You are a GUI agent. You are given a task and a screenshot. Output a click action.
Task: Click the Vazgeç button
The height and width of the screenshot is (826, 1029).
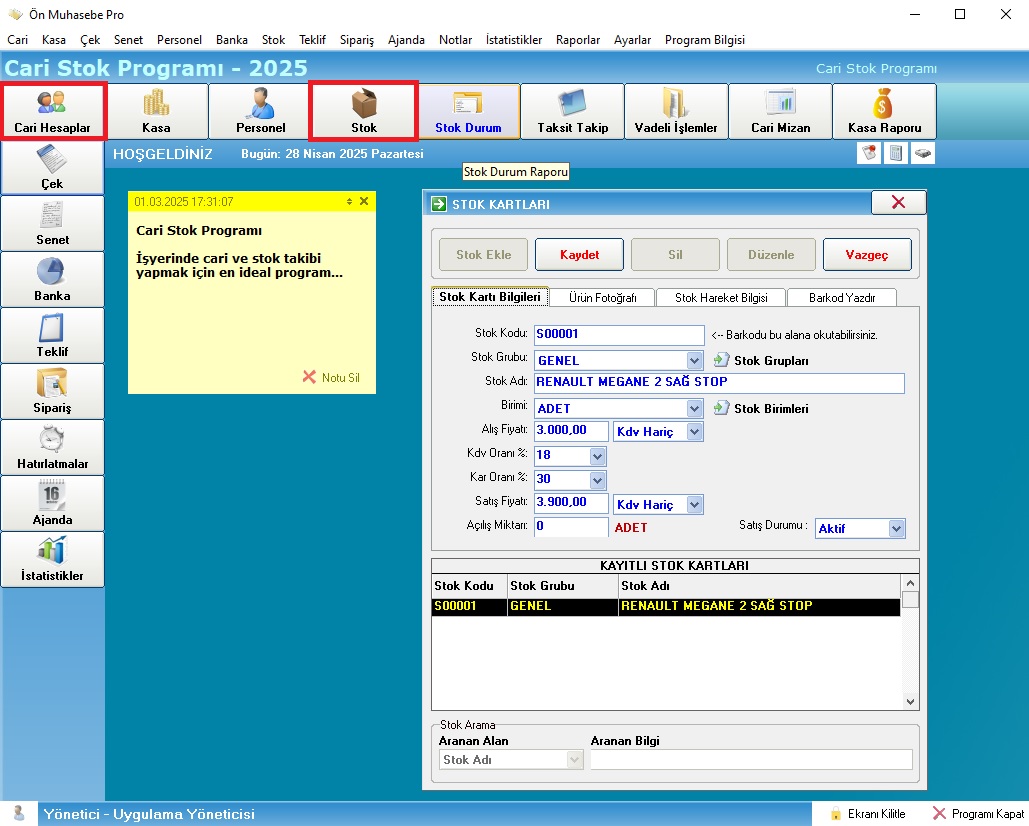tap(867, 255)
